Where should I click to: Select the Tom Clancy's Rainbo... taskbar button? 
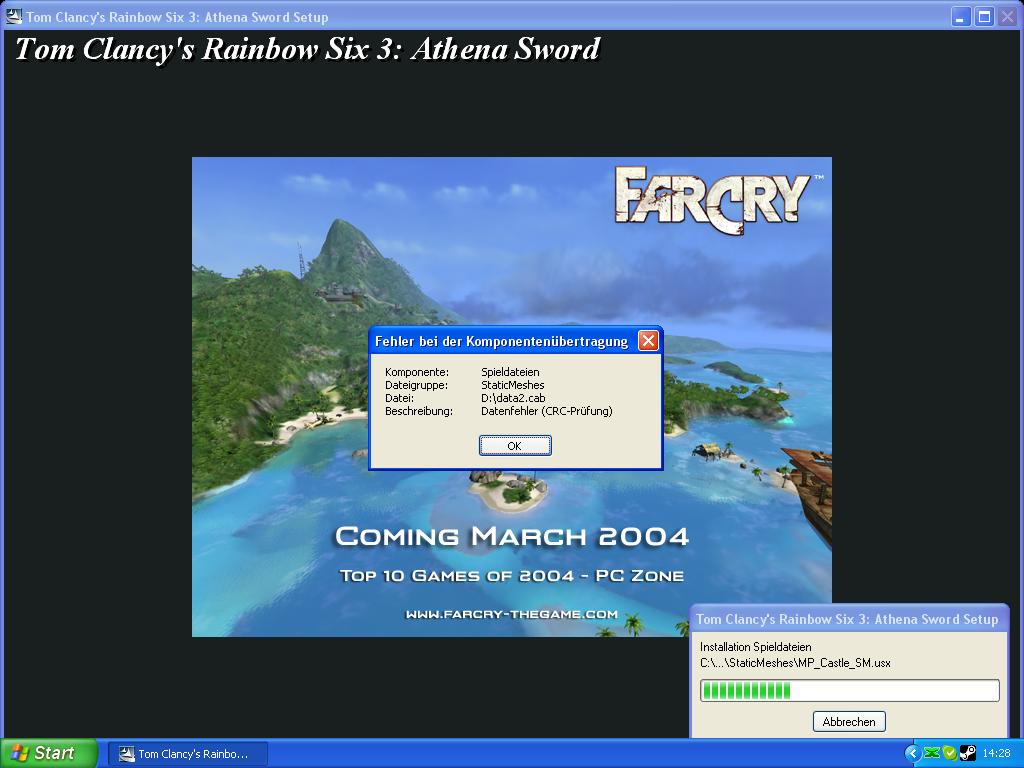[189, 754]
